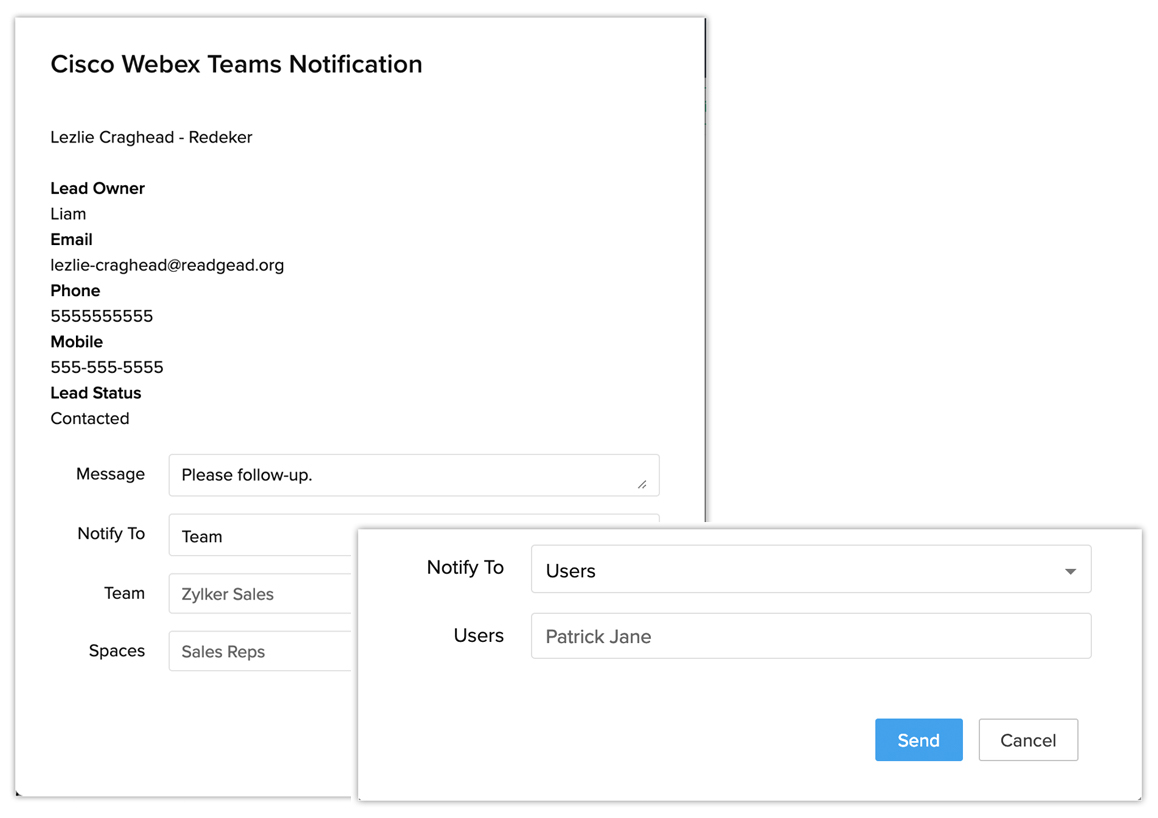Select the phone number 5555555555

tap(102, 316)
